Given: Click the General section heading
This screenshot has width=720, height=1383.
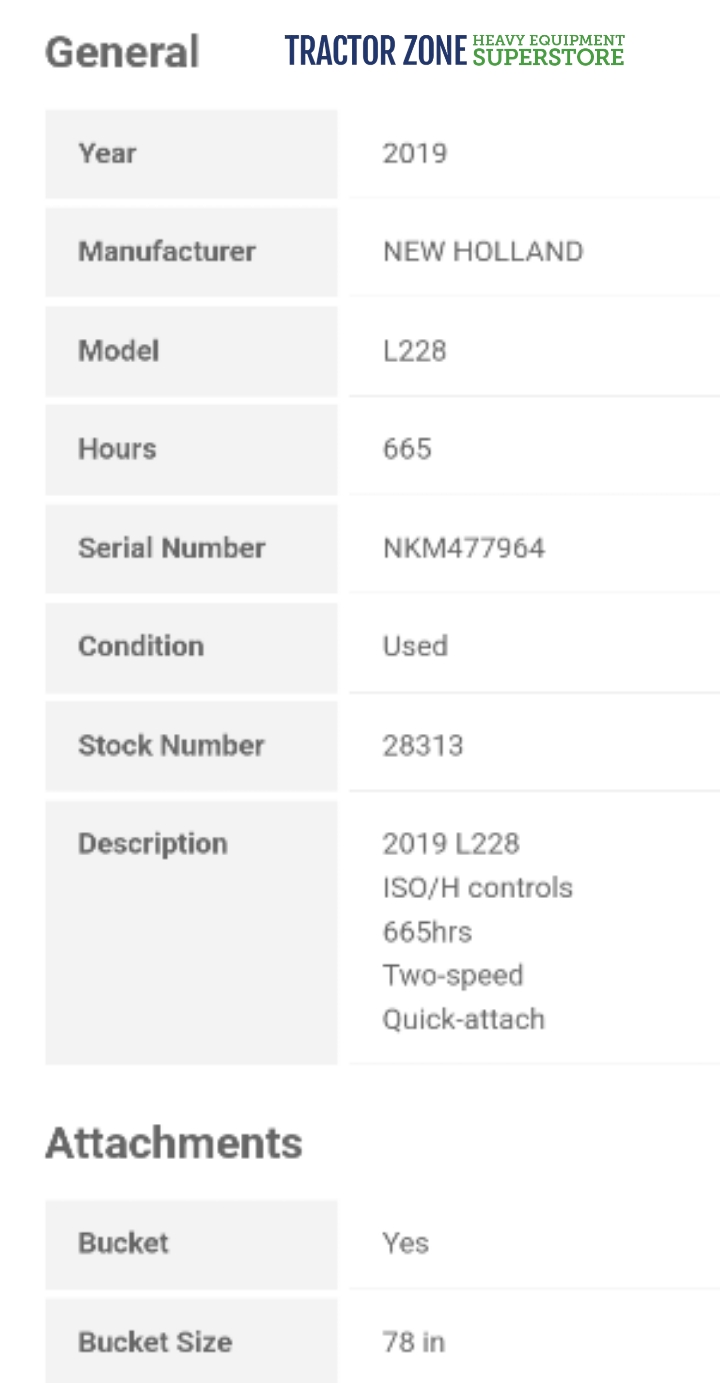Looking at the screenshot, I should [122, 52].
